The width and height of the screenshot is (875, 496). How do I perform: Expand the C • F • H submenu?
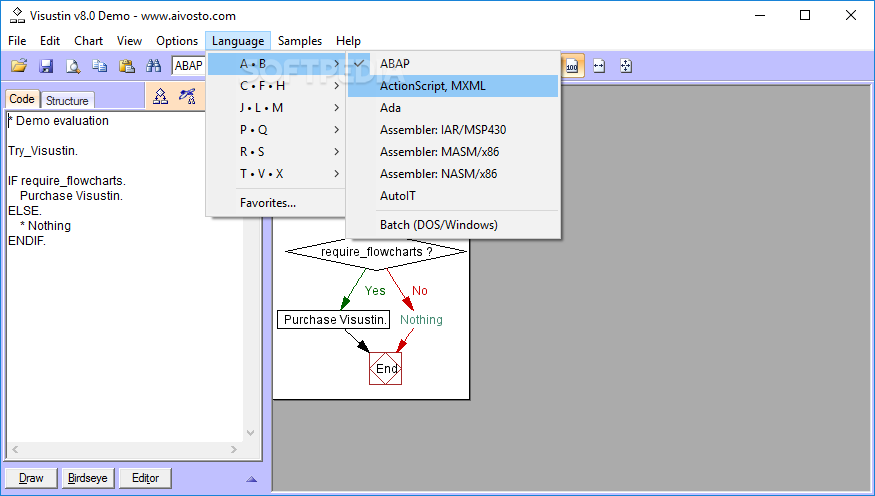tap(276, 86)
